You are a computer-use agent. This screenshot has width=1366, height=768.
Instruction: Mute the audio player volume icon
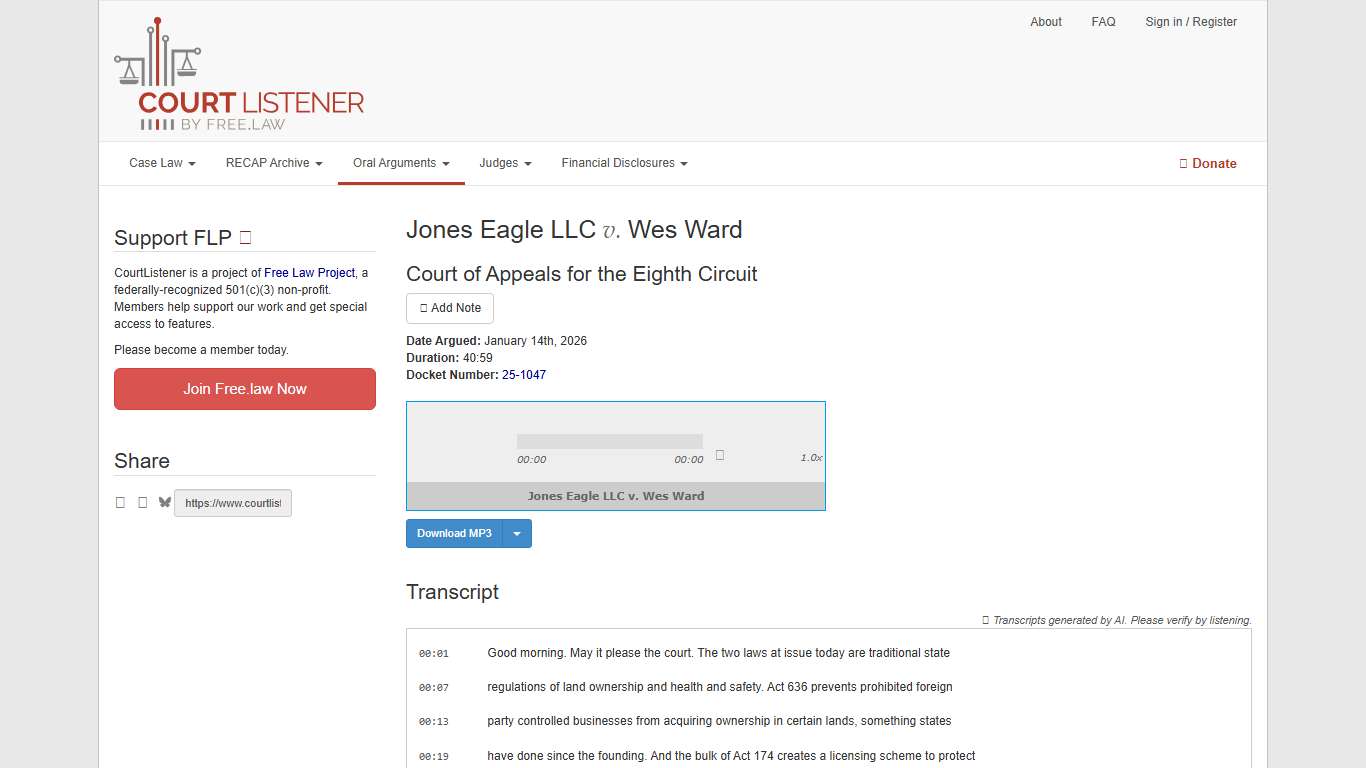719,455
